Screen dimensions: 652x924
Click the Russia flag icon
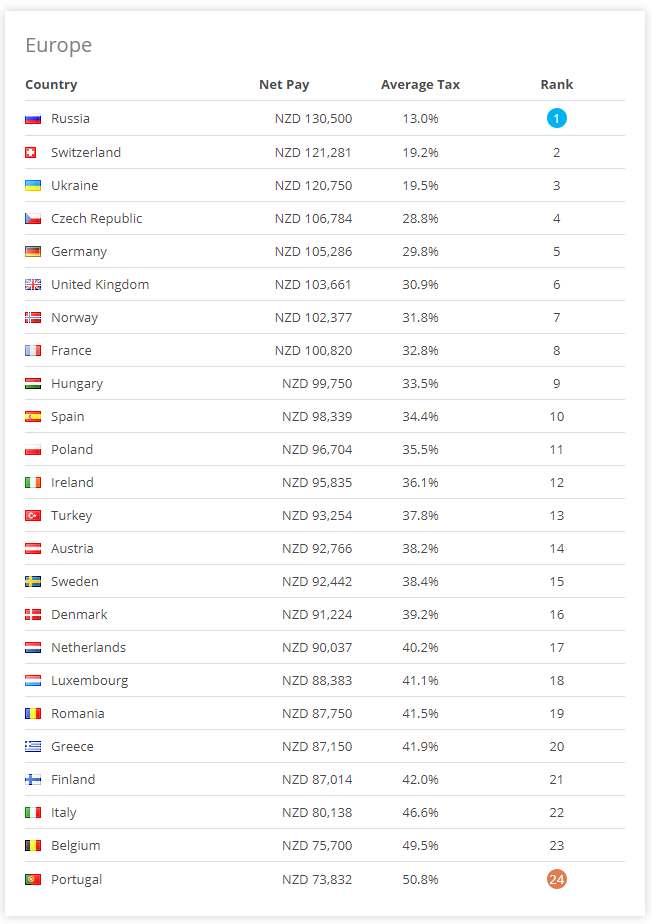(33, 119)
